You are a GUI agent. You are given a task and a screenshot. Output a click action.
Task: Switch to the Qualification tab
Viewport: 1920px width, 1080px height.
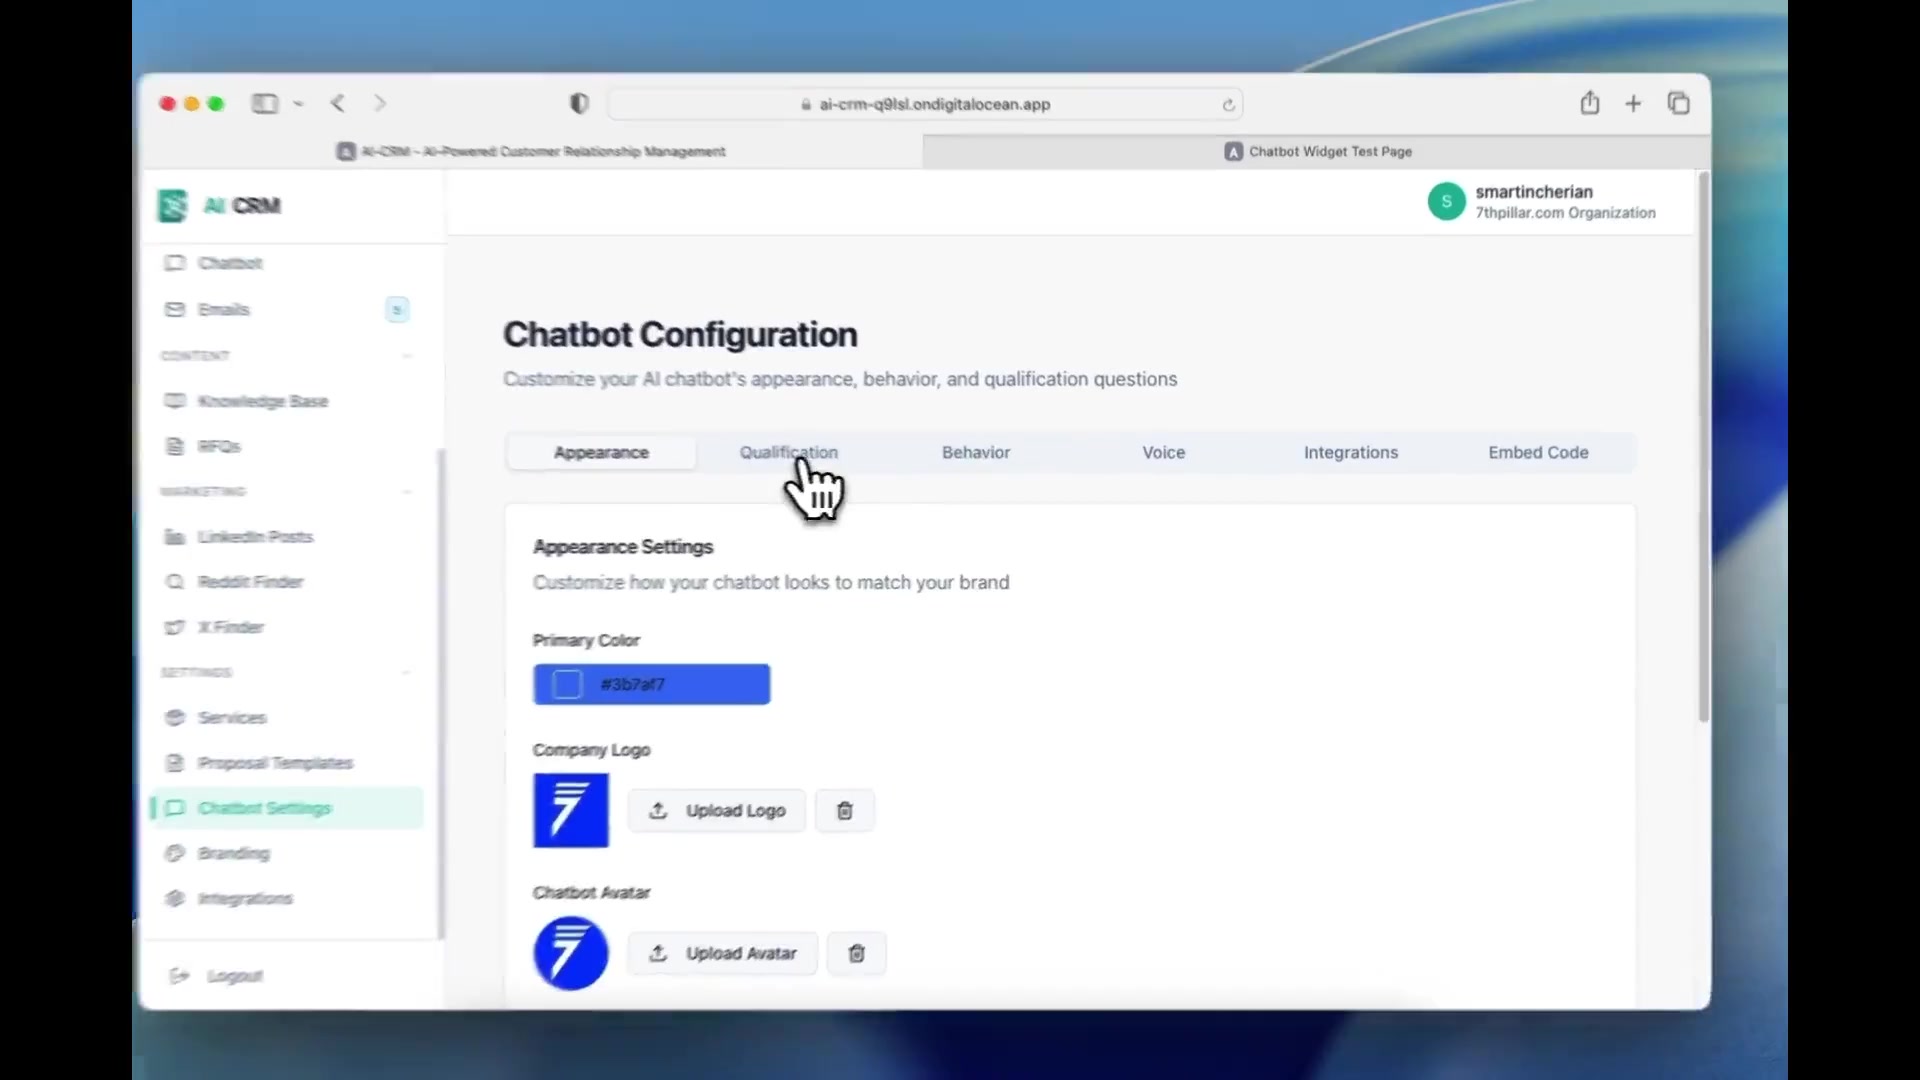click(788, 453)
